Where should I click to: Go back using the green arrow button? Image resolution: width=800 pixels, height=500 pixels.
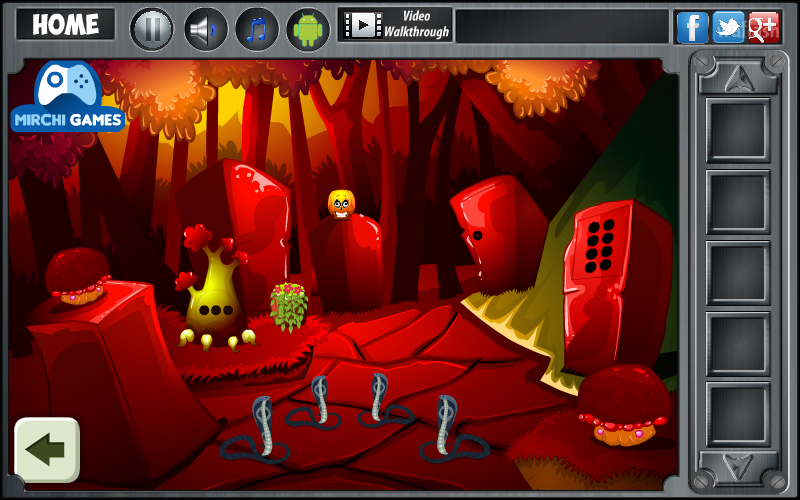click(x=47, y=449)
